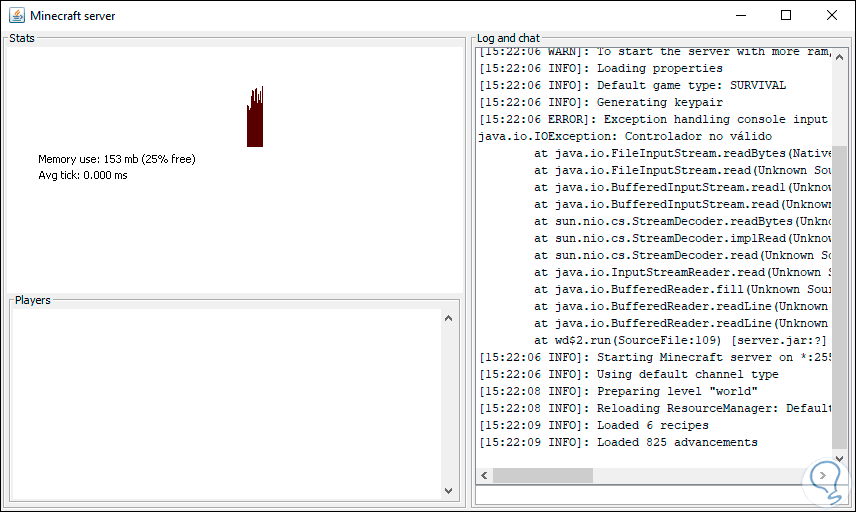
Task: Maximize the Minecraft server window
Action: (786, 15)
